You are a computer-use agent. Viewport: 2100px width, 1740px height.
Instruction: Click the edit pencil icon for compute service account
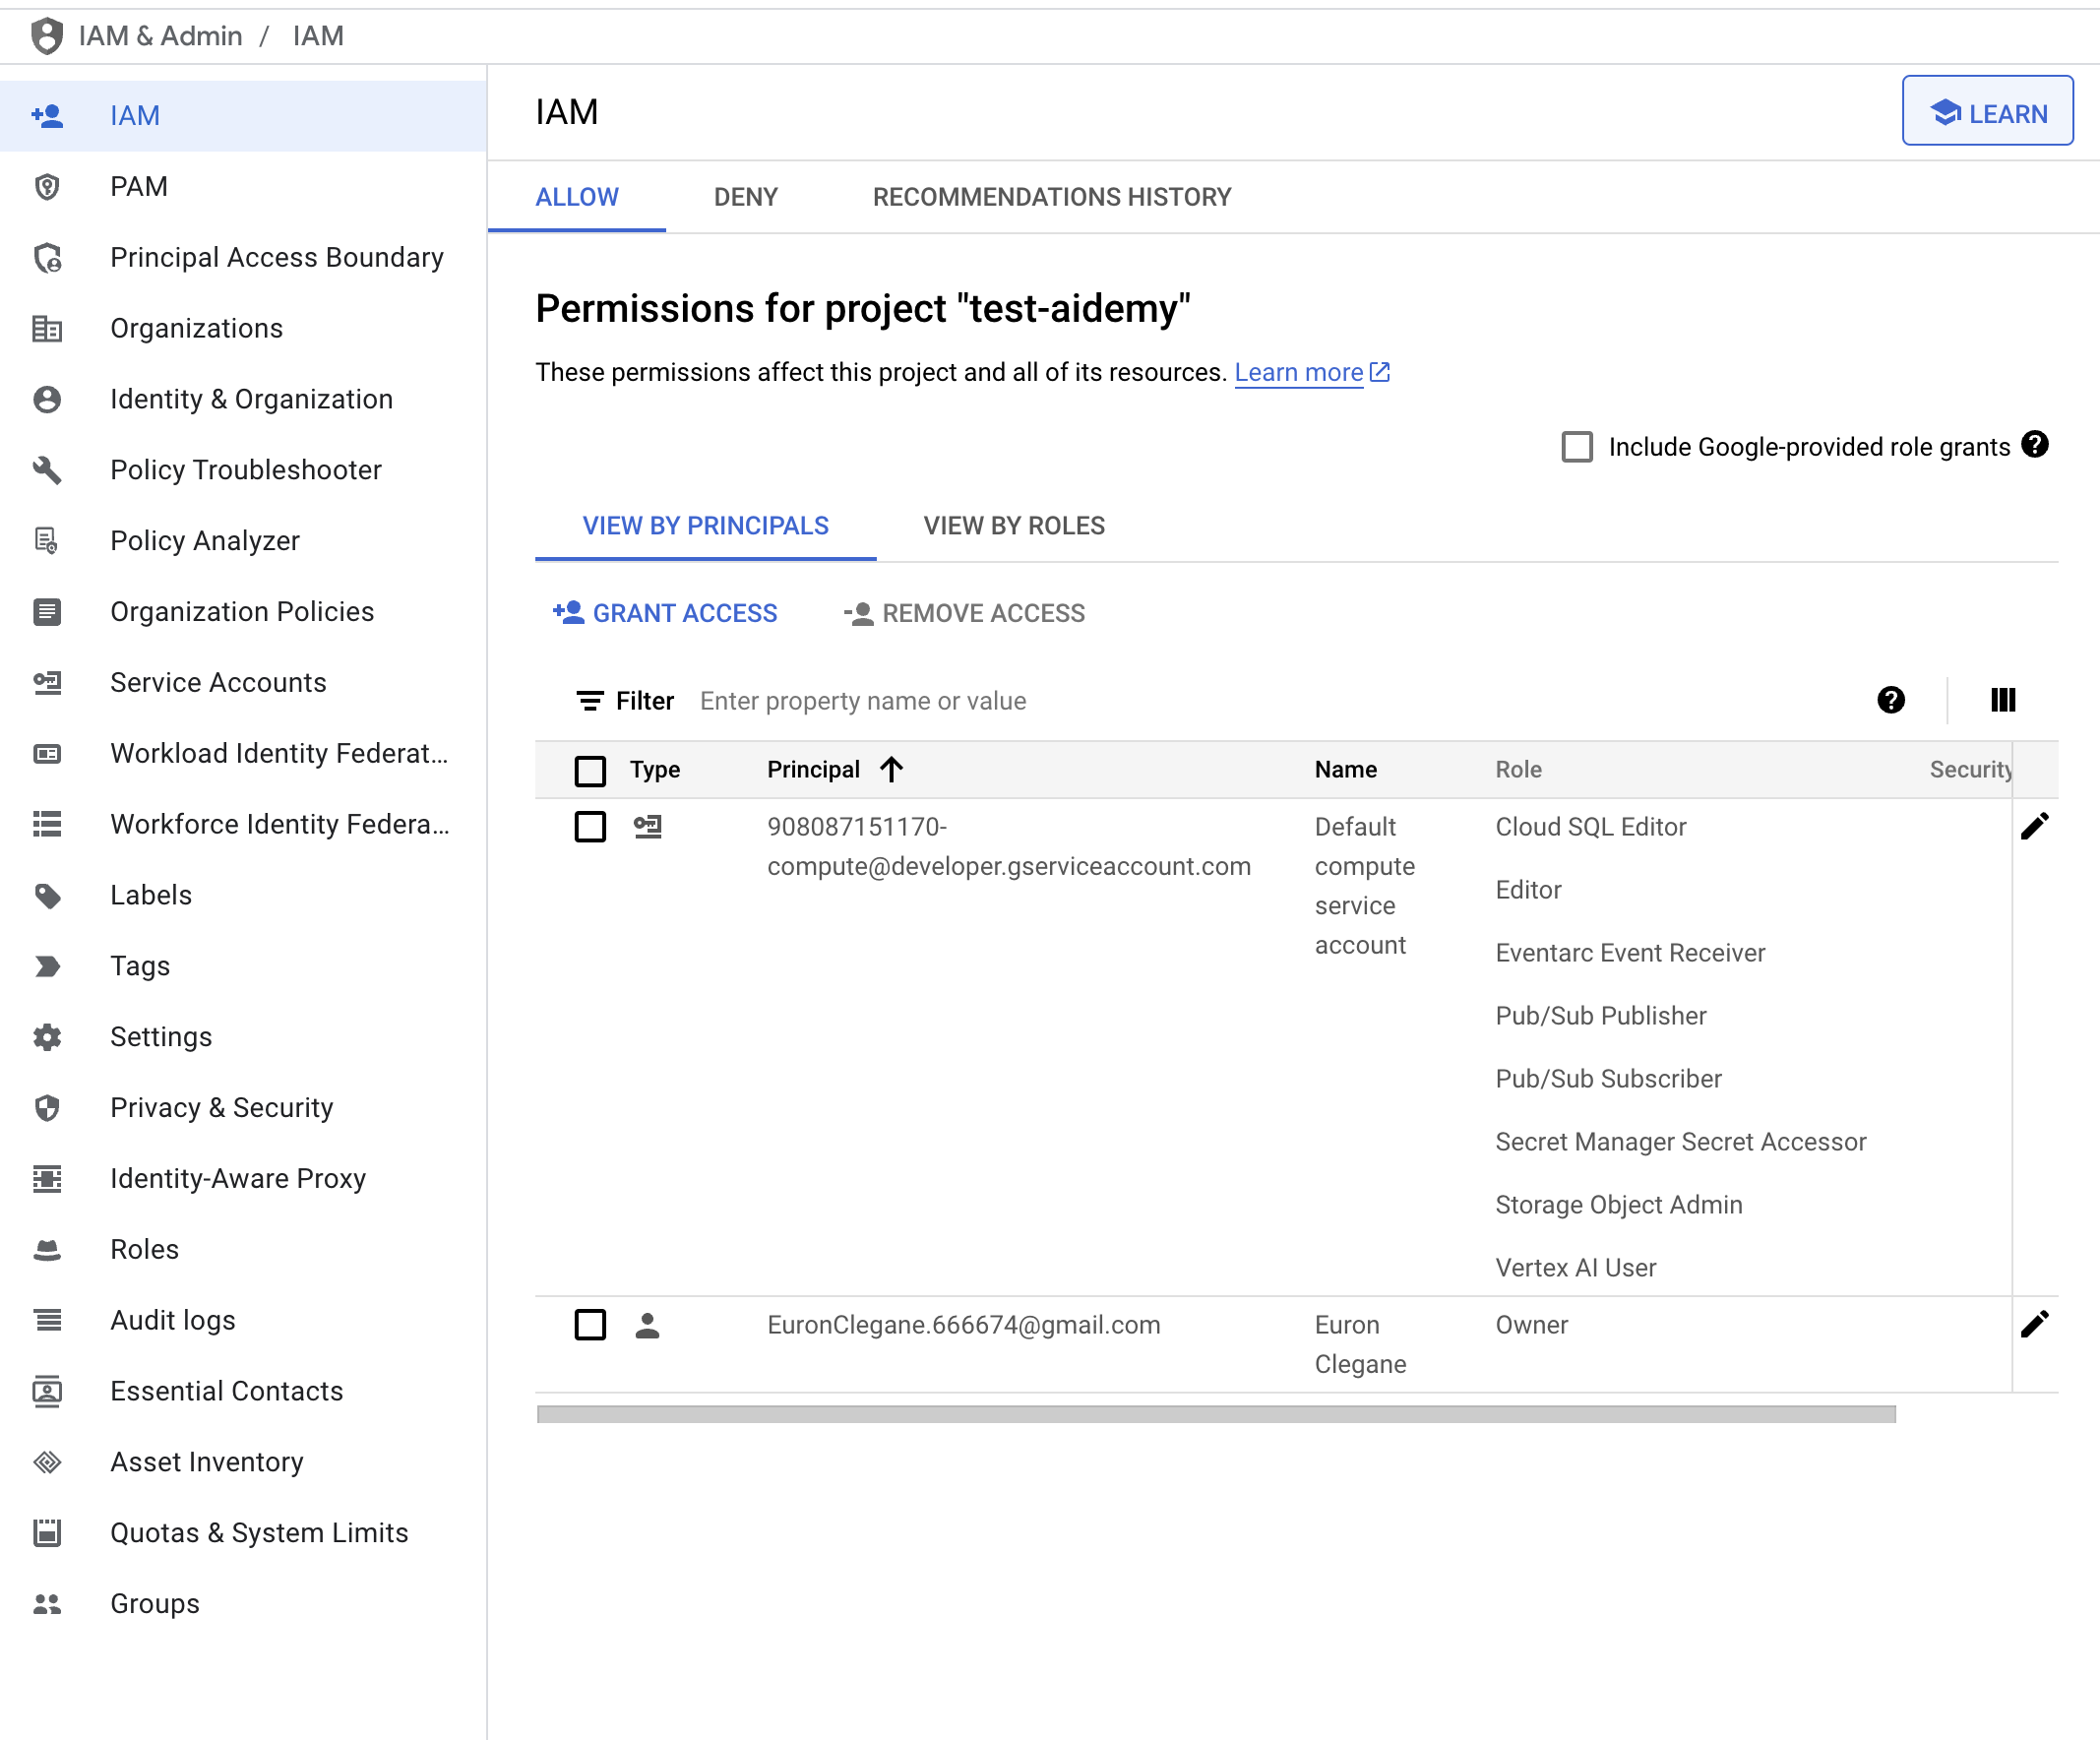pyautogui.click(x=2035, y=825)
